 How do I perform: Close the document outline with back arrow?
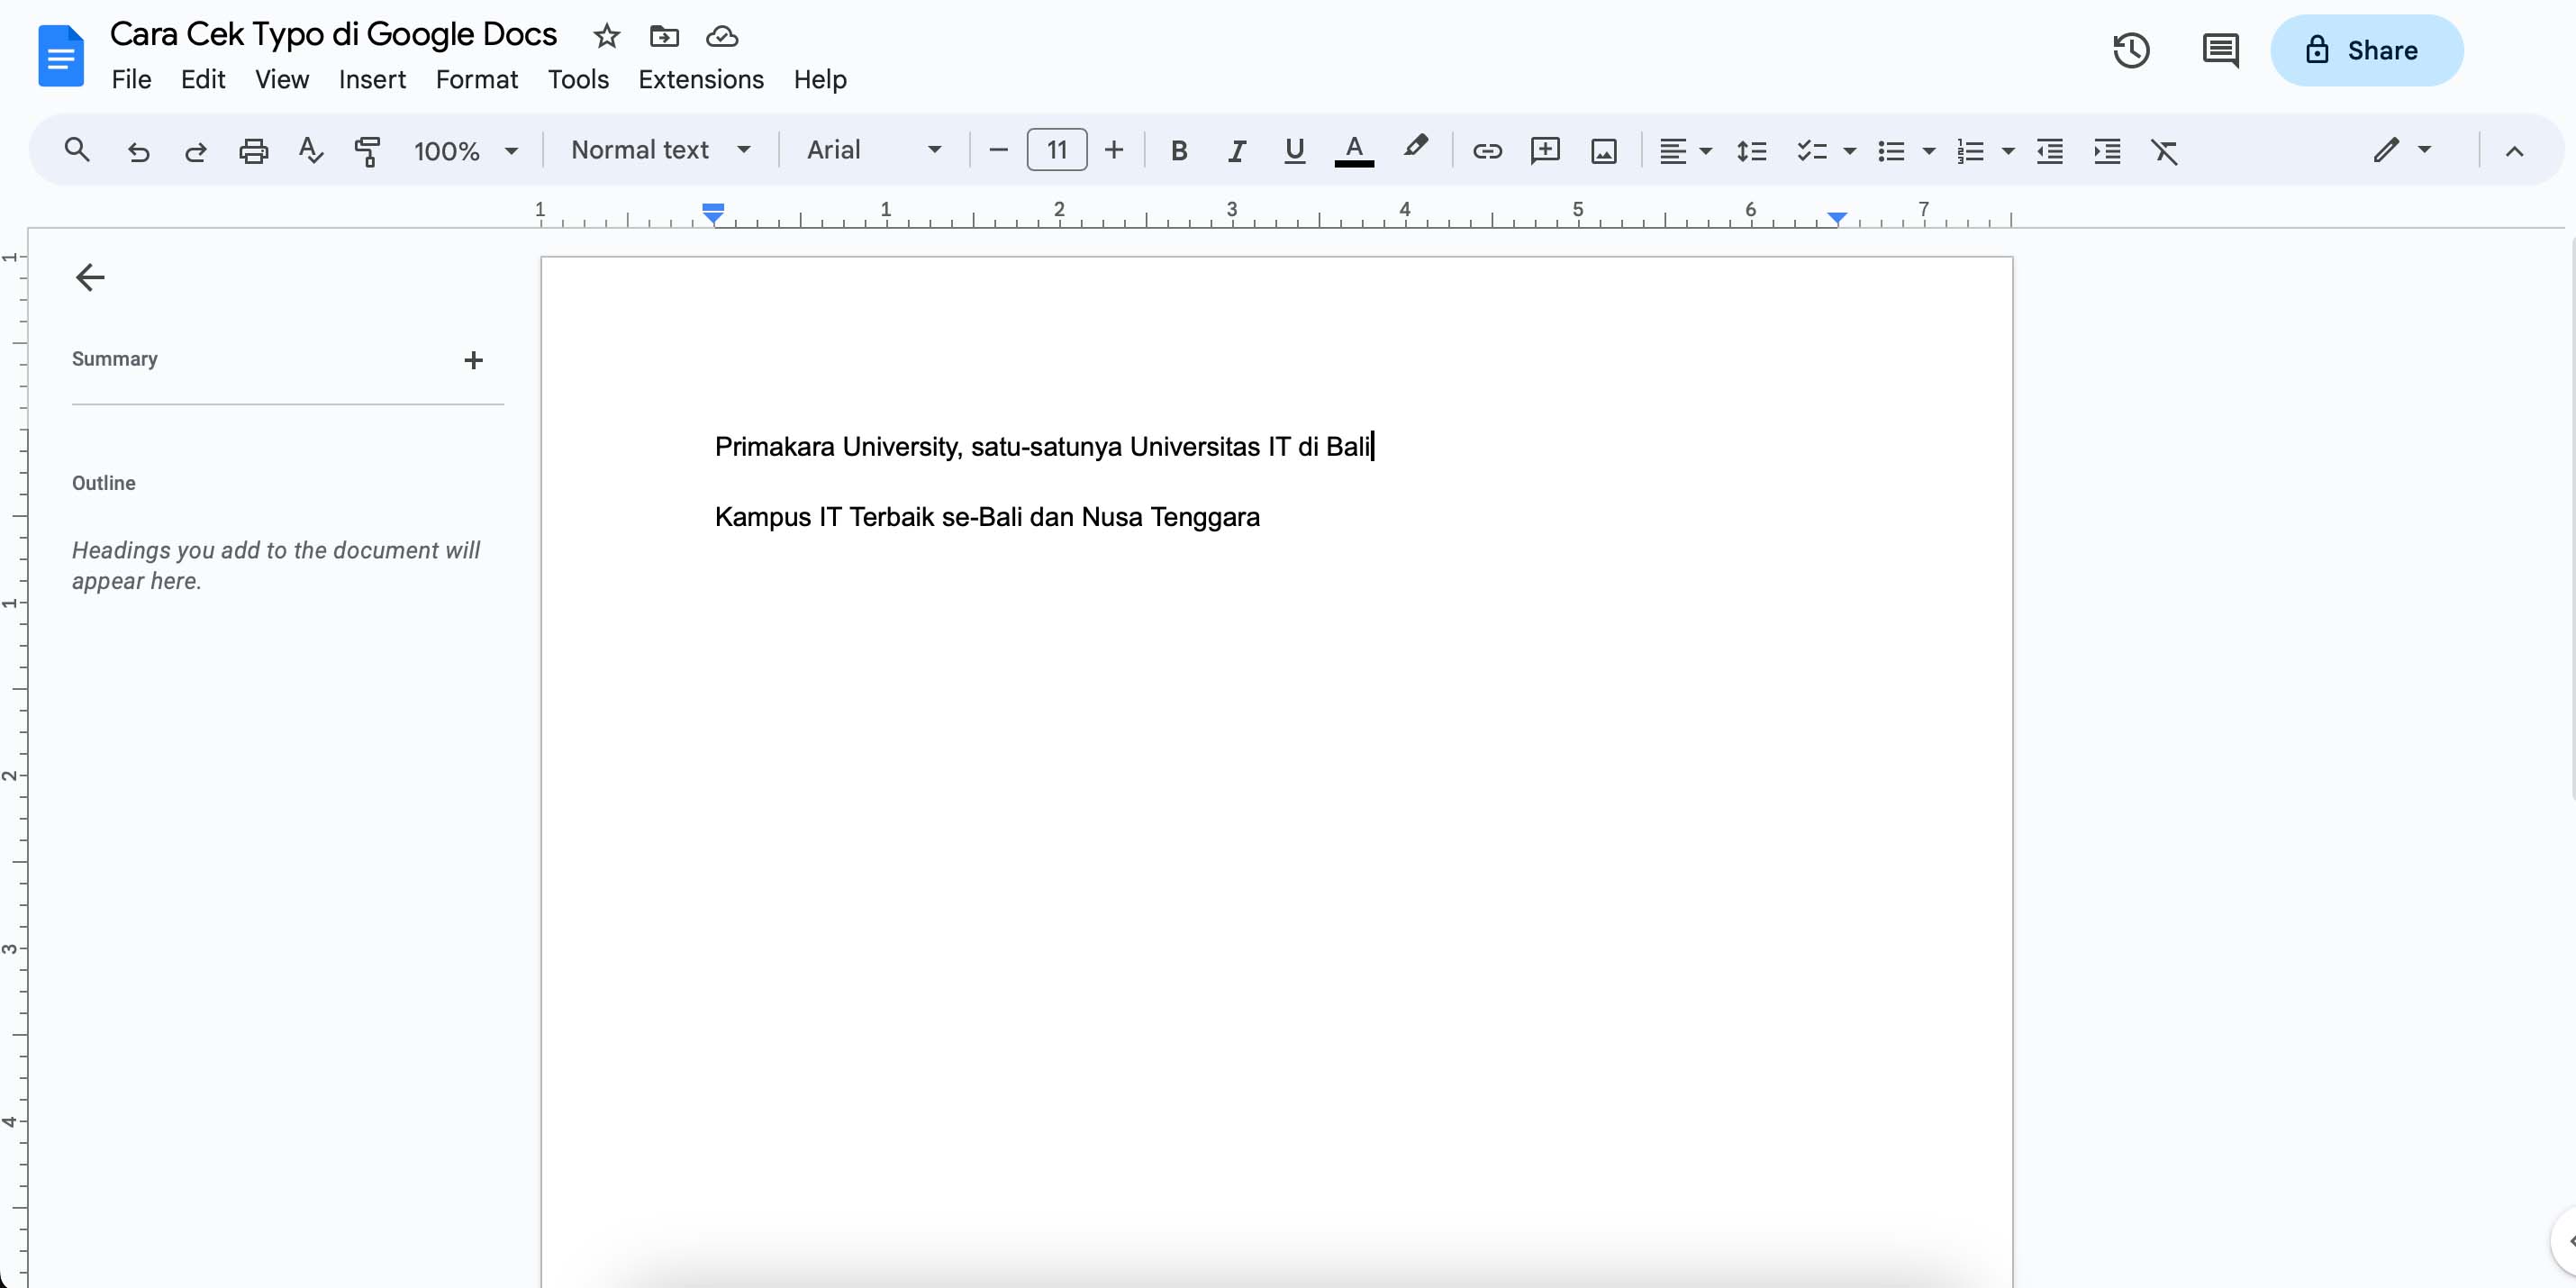pyautogui.click(x=90, y=277)
